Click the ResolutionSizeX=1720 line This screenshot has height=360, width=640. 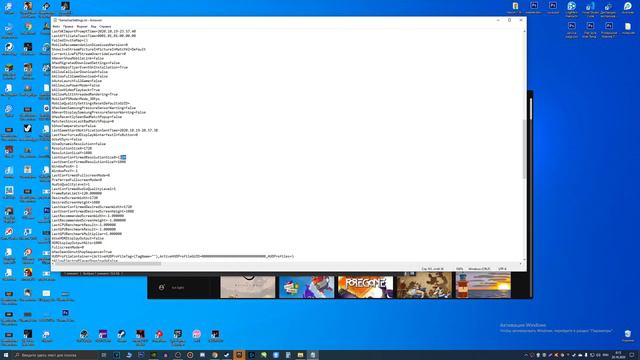click(x=71, y=148)
